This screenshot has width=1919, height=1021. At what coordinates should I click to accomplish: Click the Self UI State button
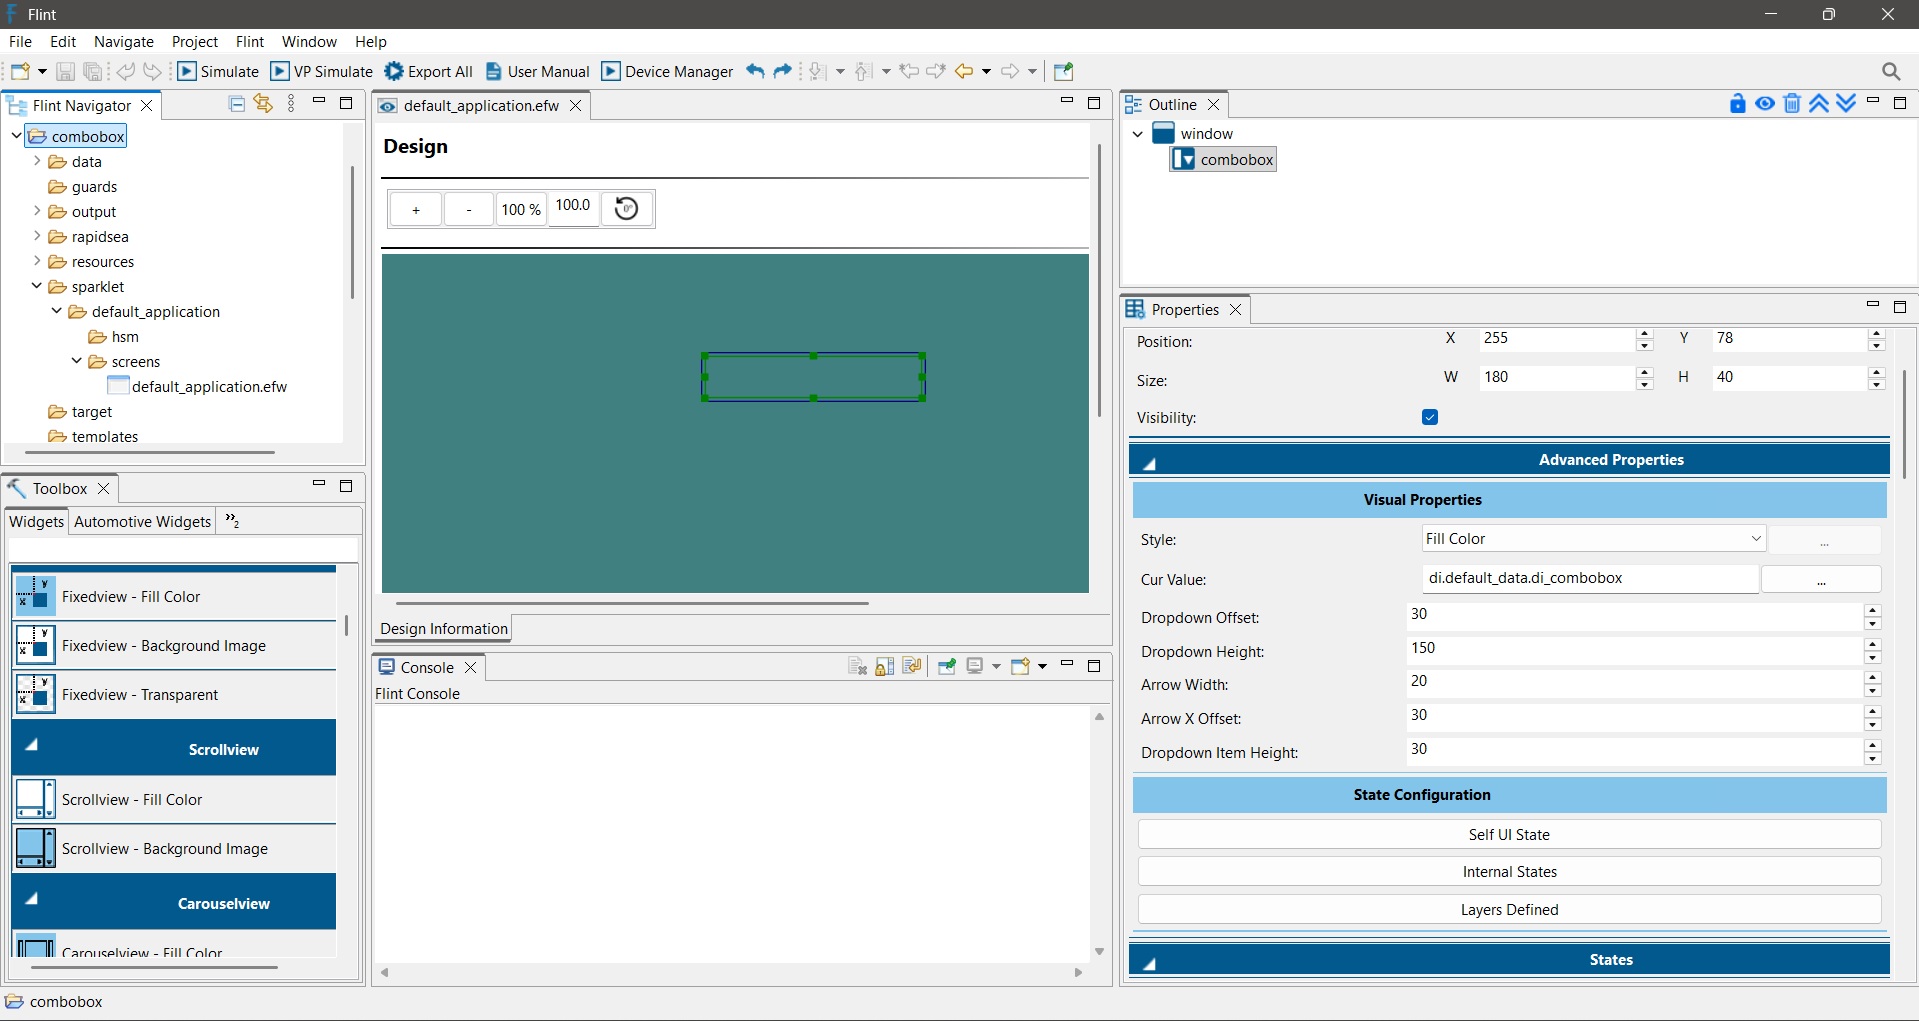[x=1509, y=835]
